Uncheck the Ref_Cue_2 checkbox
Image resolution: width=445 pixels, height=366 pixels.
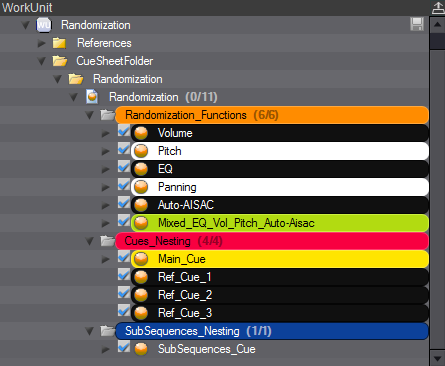point(124,293)
